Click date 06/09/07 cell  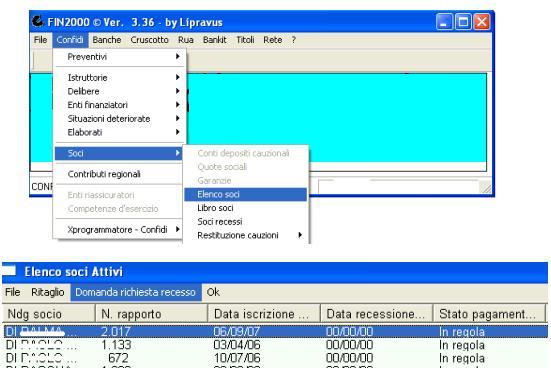237,332
